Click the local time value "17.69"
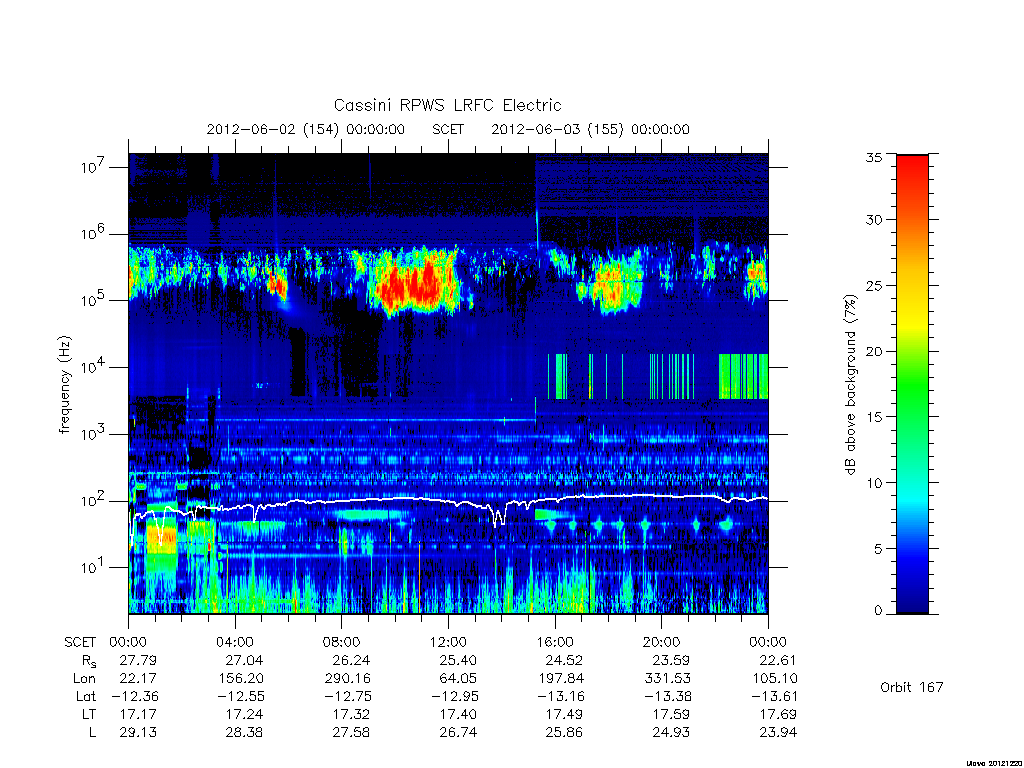The width and height of the screenshot is (1024, 768). [x=778, y=714]
